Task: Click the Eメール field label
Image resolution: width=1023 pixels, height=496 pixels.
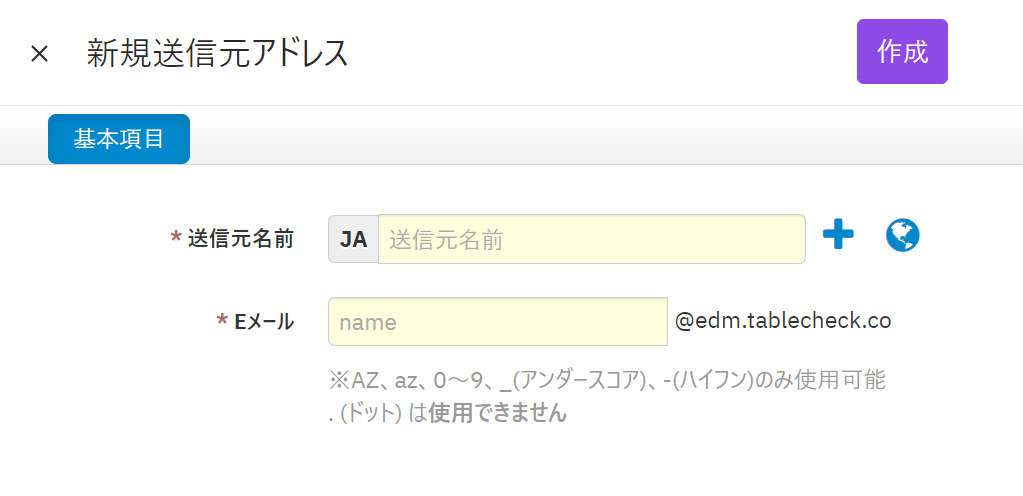Action: [x=264, y=322]
